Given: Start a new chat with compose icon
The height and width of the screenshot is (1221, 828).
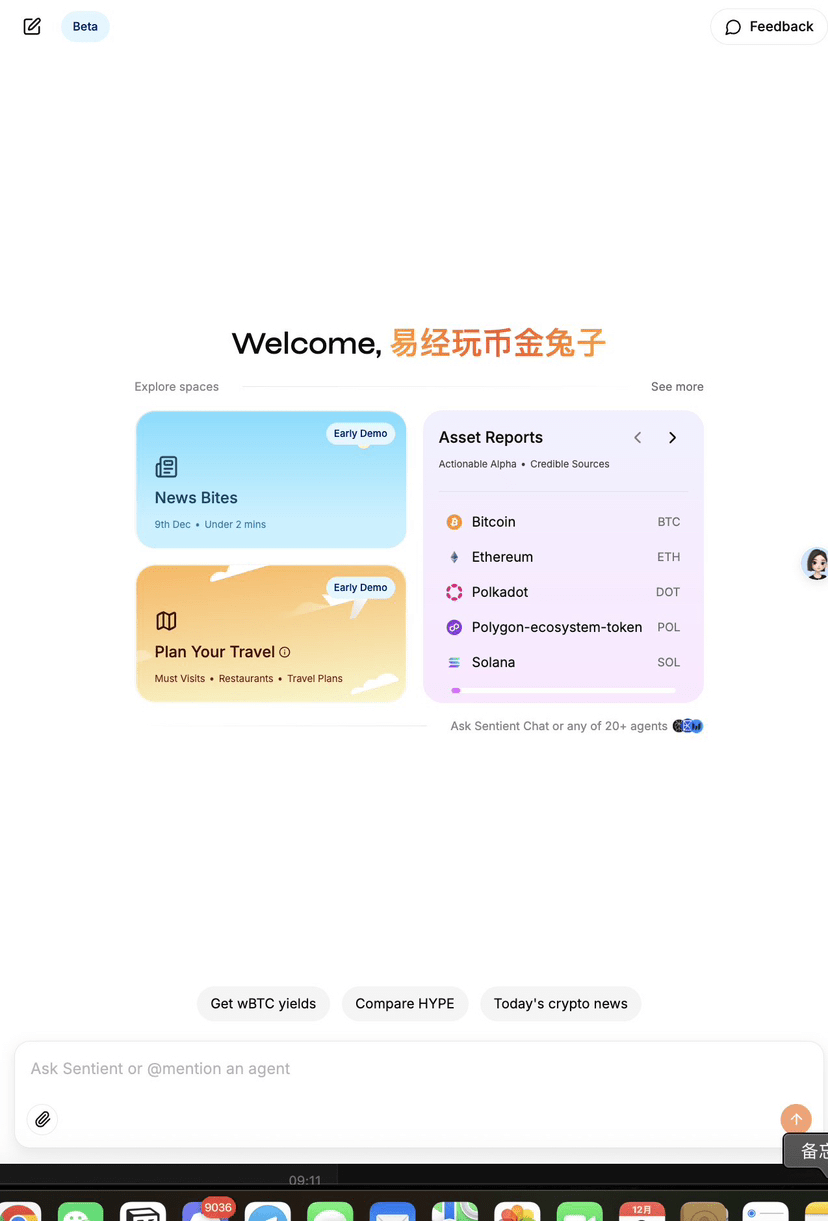Looking at the screenshot, I should [32, 27].
